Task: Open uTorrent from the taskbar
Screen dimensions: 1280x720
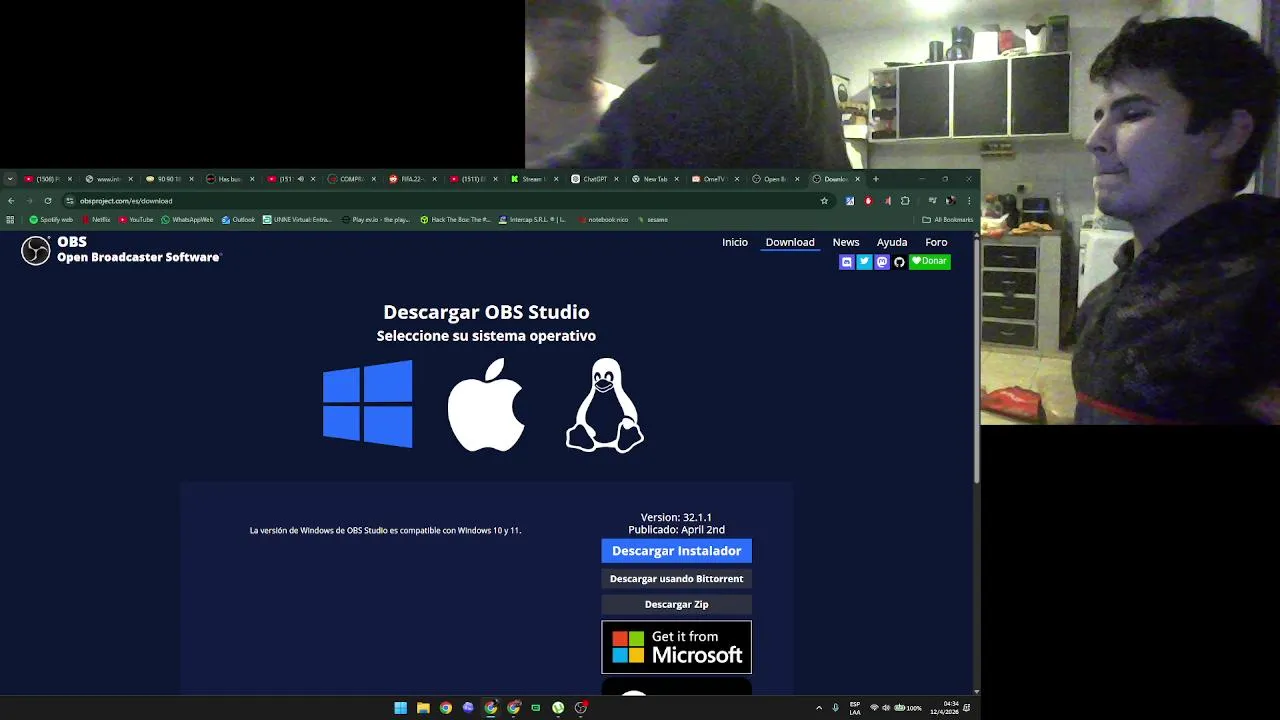Action: point(558,708)
